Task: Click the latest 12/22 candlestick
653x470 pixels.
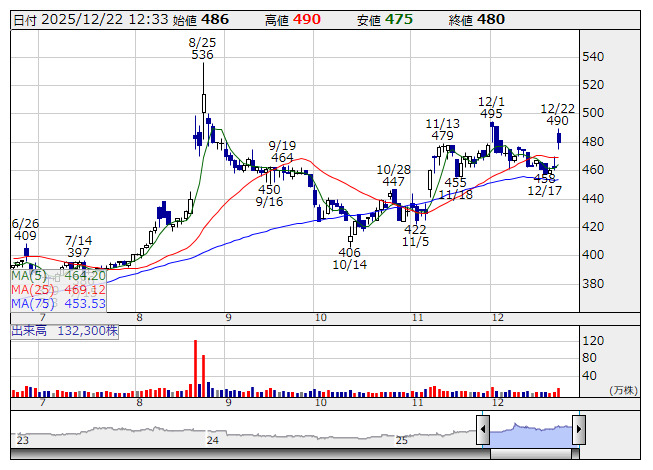Action: (x=559, y=139)
